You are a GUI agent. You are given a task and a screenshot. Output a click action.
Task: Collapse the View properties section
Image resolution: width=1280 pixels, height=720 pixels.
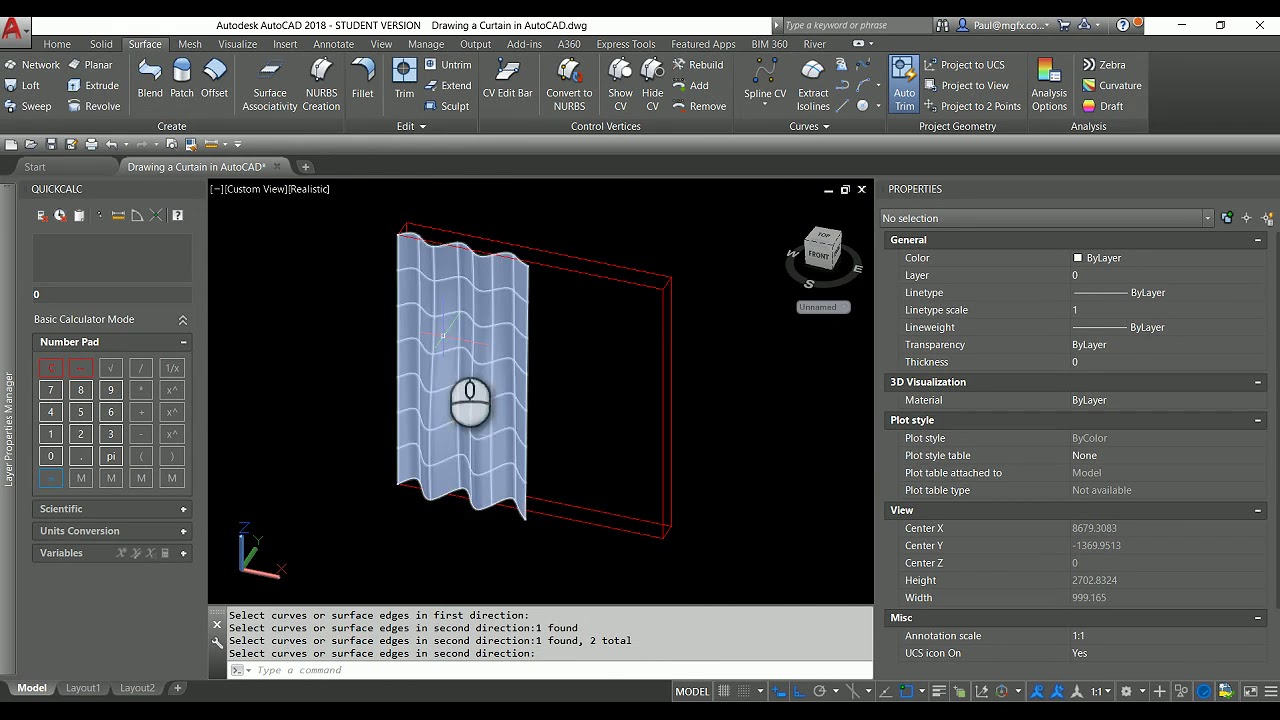[1258, 510]
